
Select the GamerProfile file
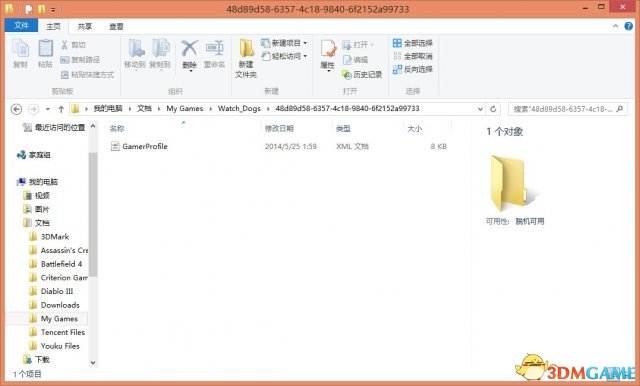pos(139,146)
